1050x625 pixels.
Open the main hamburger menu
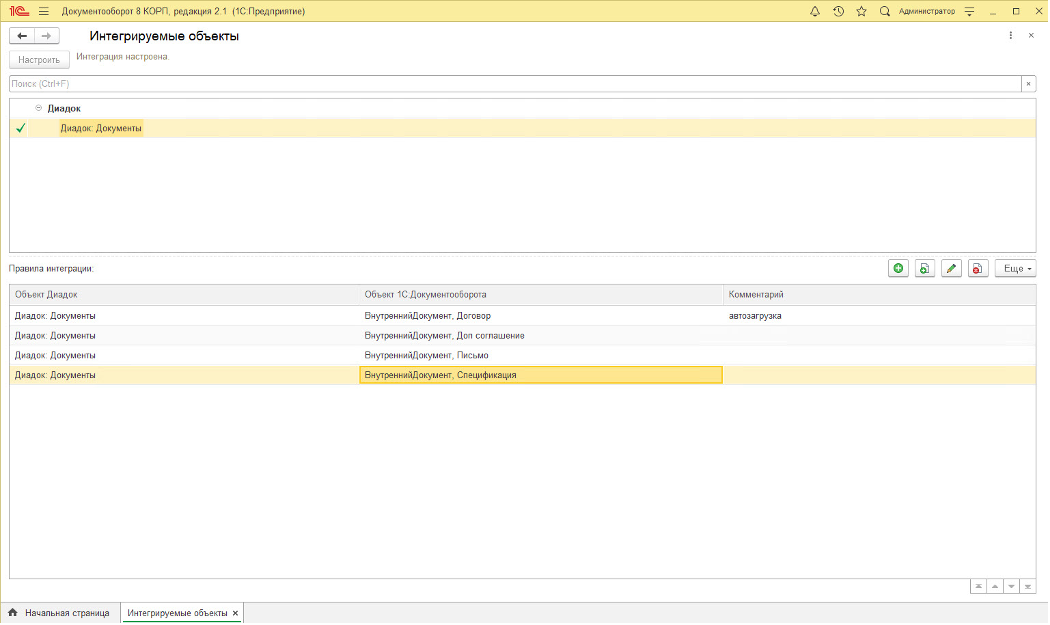(44, 11)
